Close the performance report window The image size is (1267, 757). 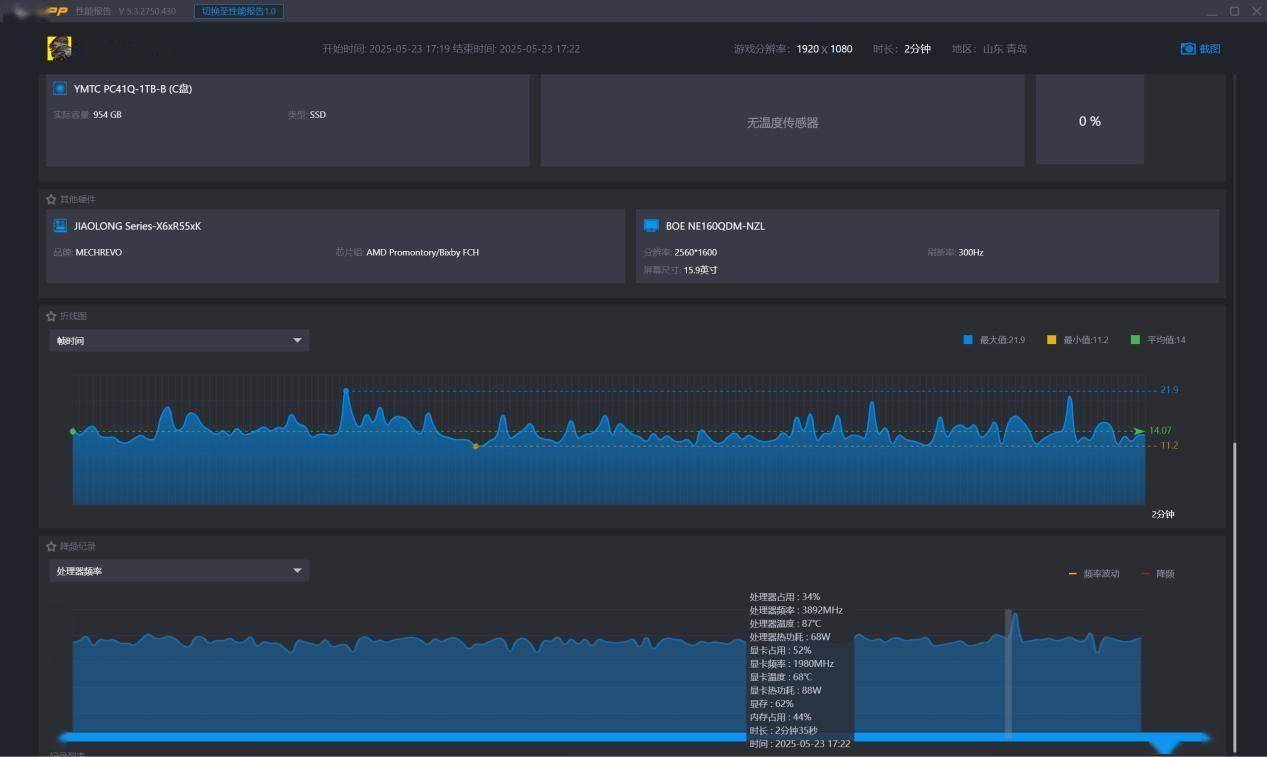click(x=1255, y=11)
